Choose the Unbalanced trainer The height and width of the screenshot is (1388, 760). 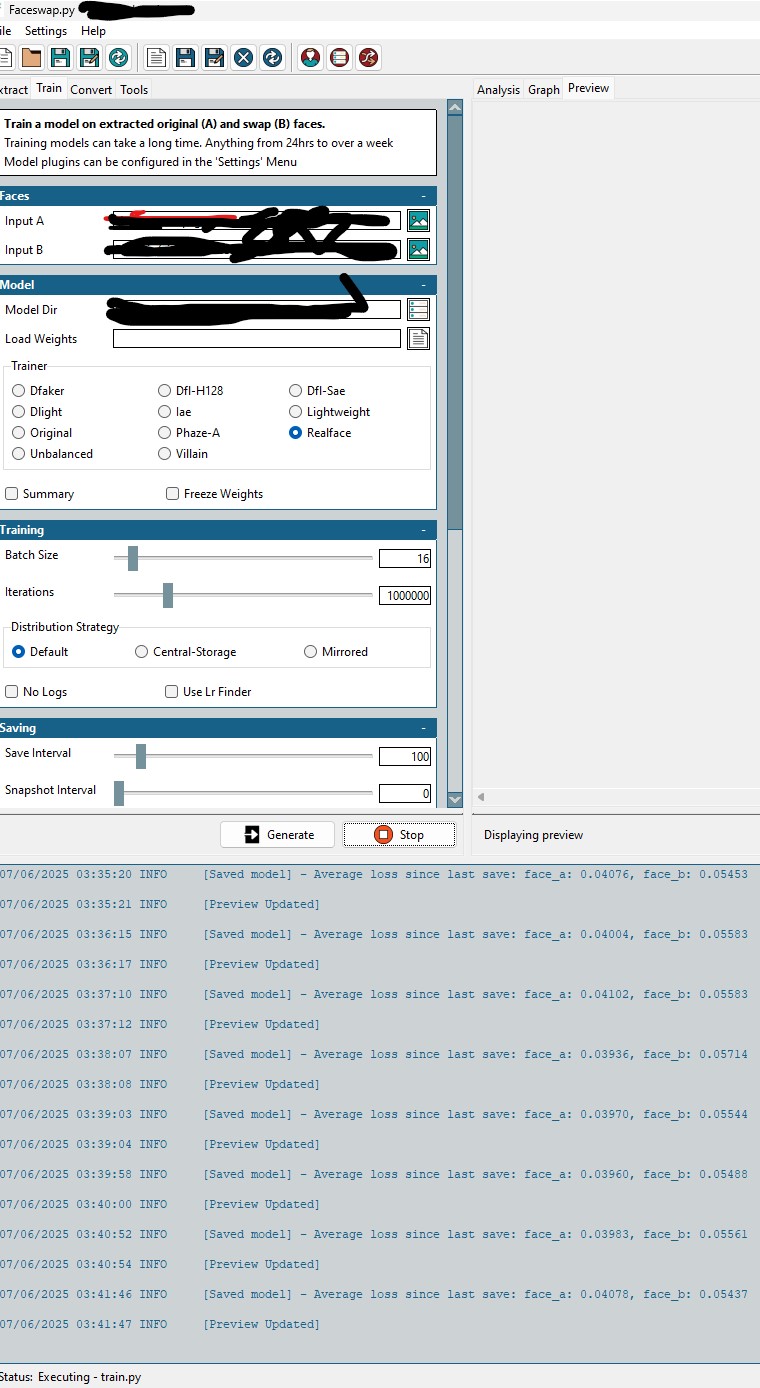point(52,454)
